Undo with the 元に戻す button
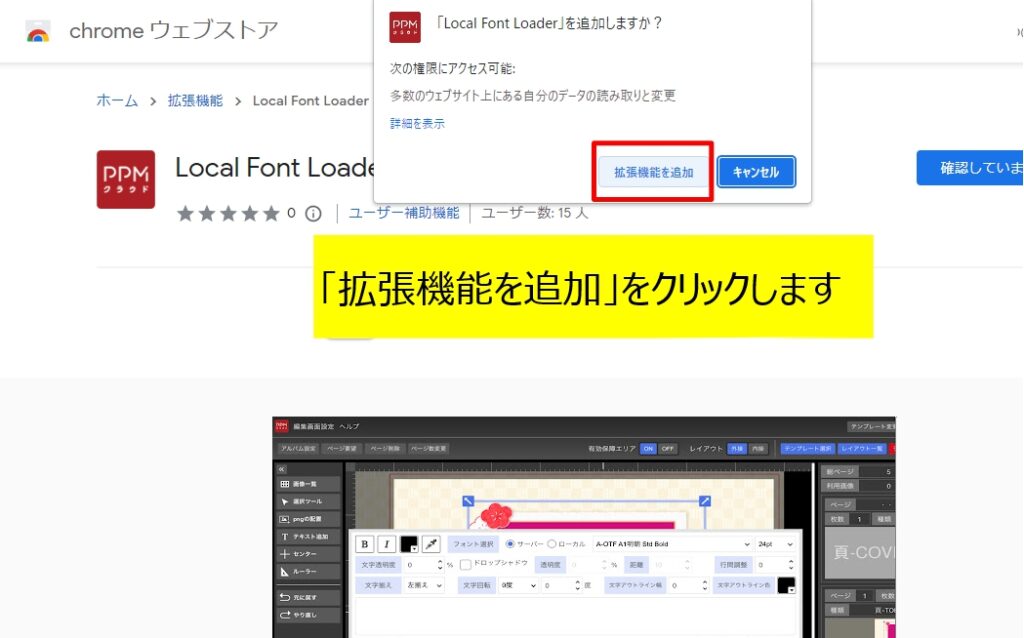Image resolution: width=1024 pixels, height=638 pixels. pyautogui.click(x=308, y=598)
